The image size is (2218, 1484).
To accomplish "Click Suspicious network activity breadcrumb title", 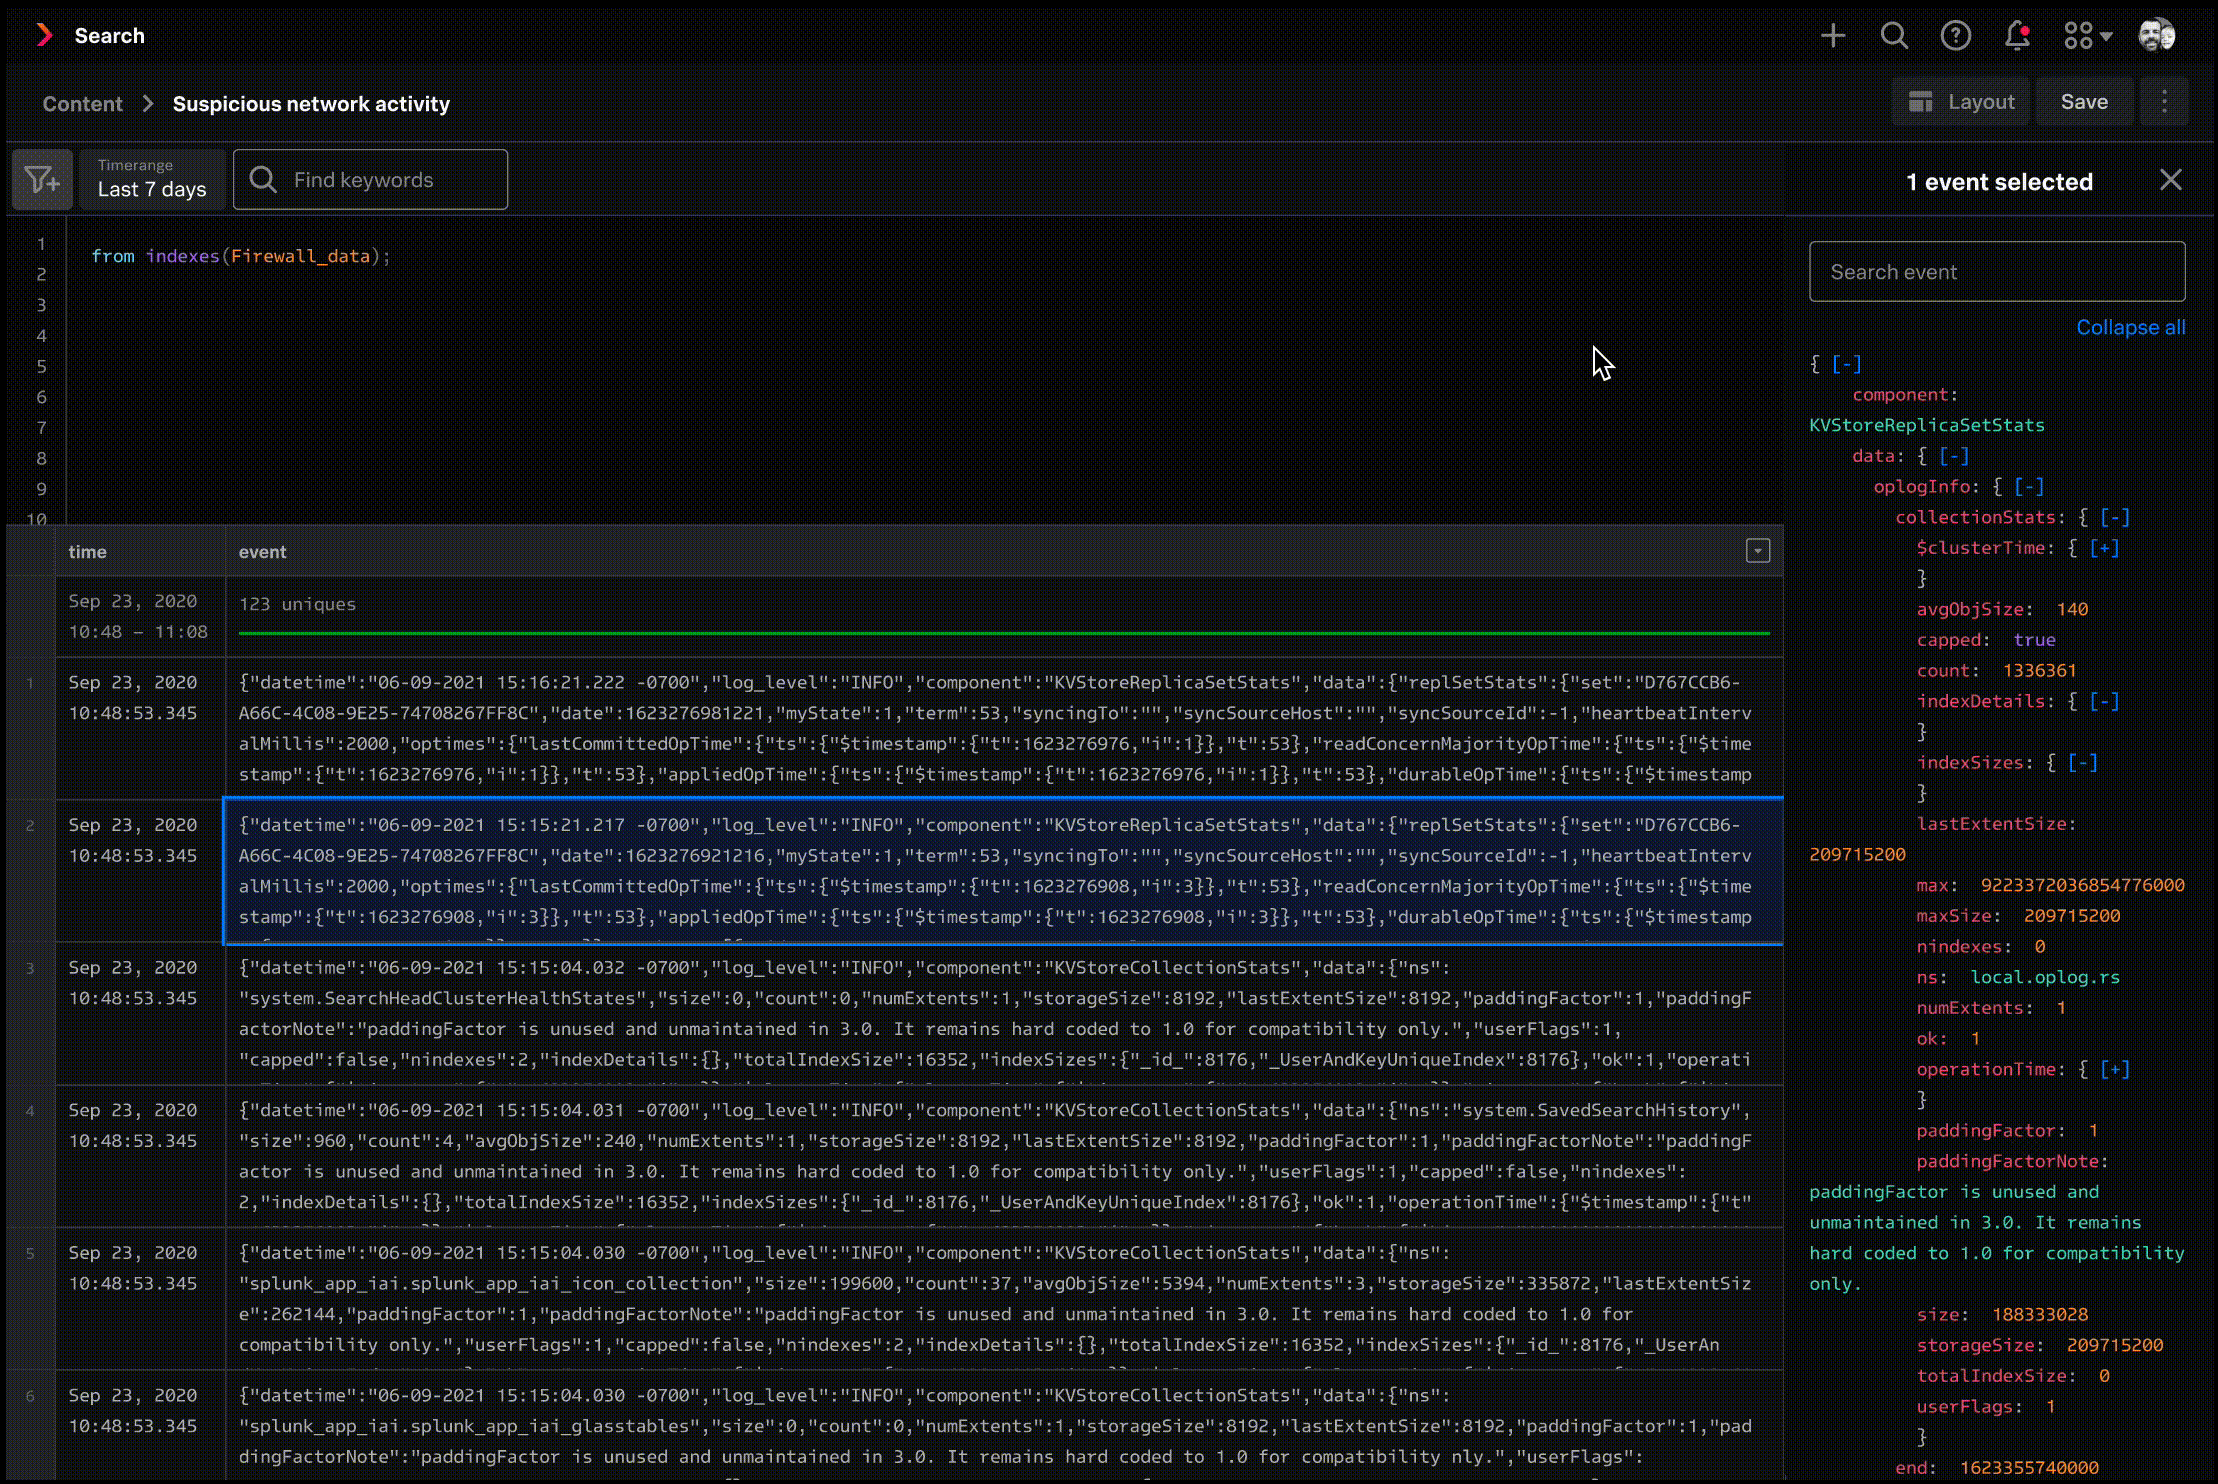I will [x=311, y=104].
